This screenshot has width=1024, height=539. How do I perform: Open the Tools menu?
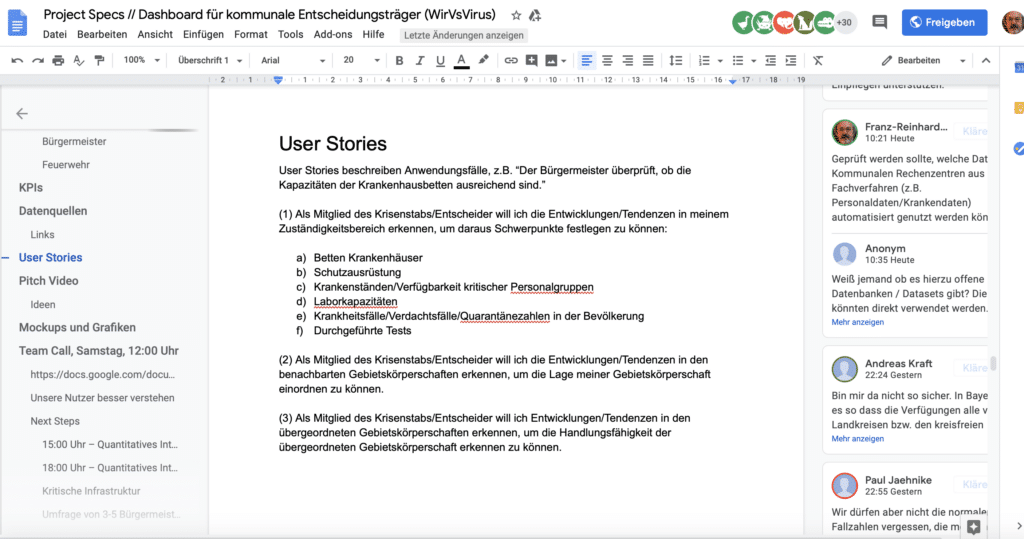[x=291, y=35]
